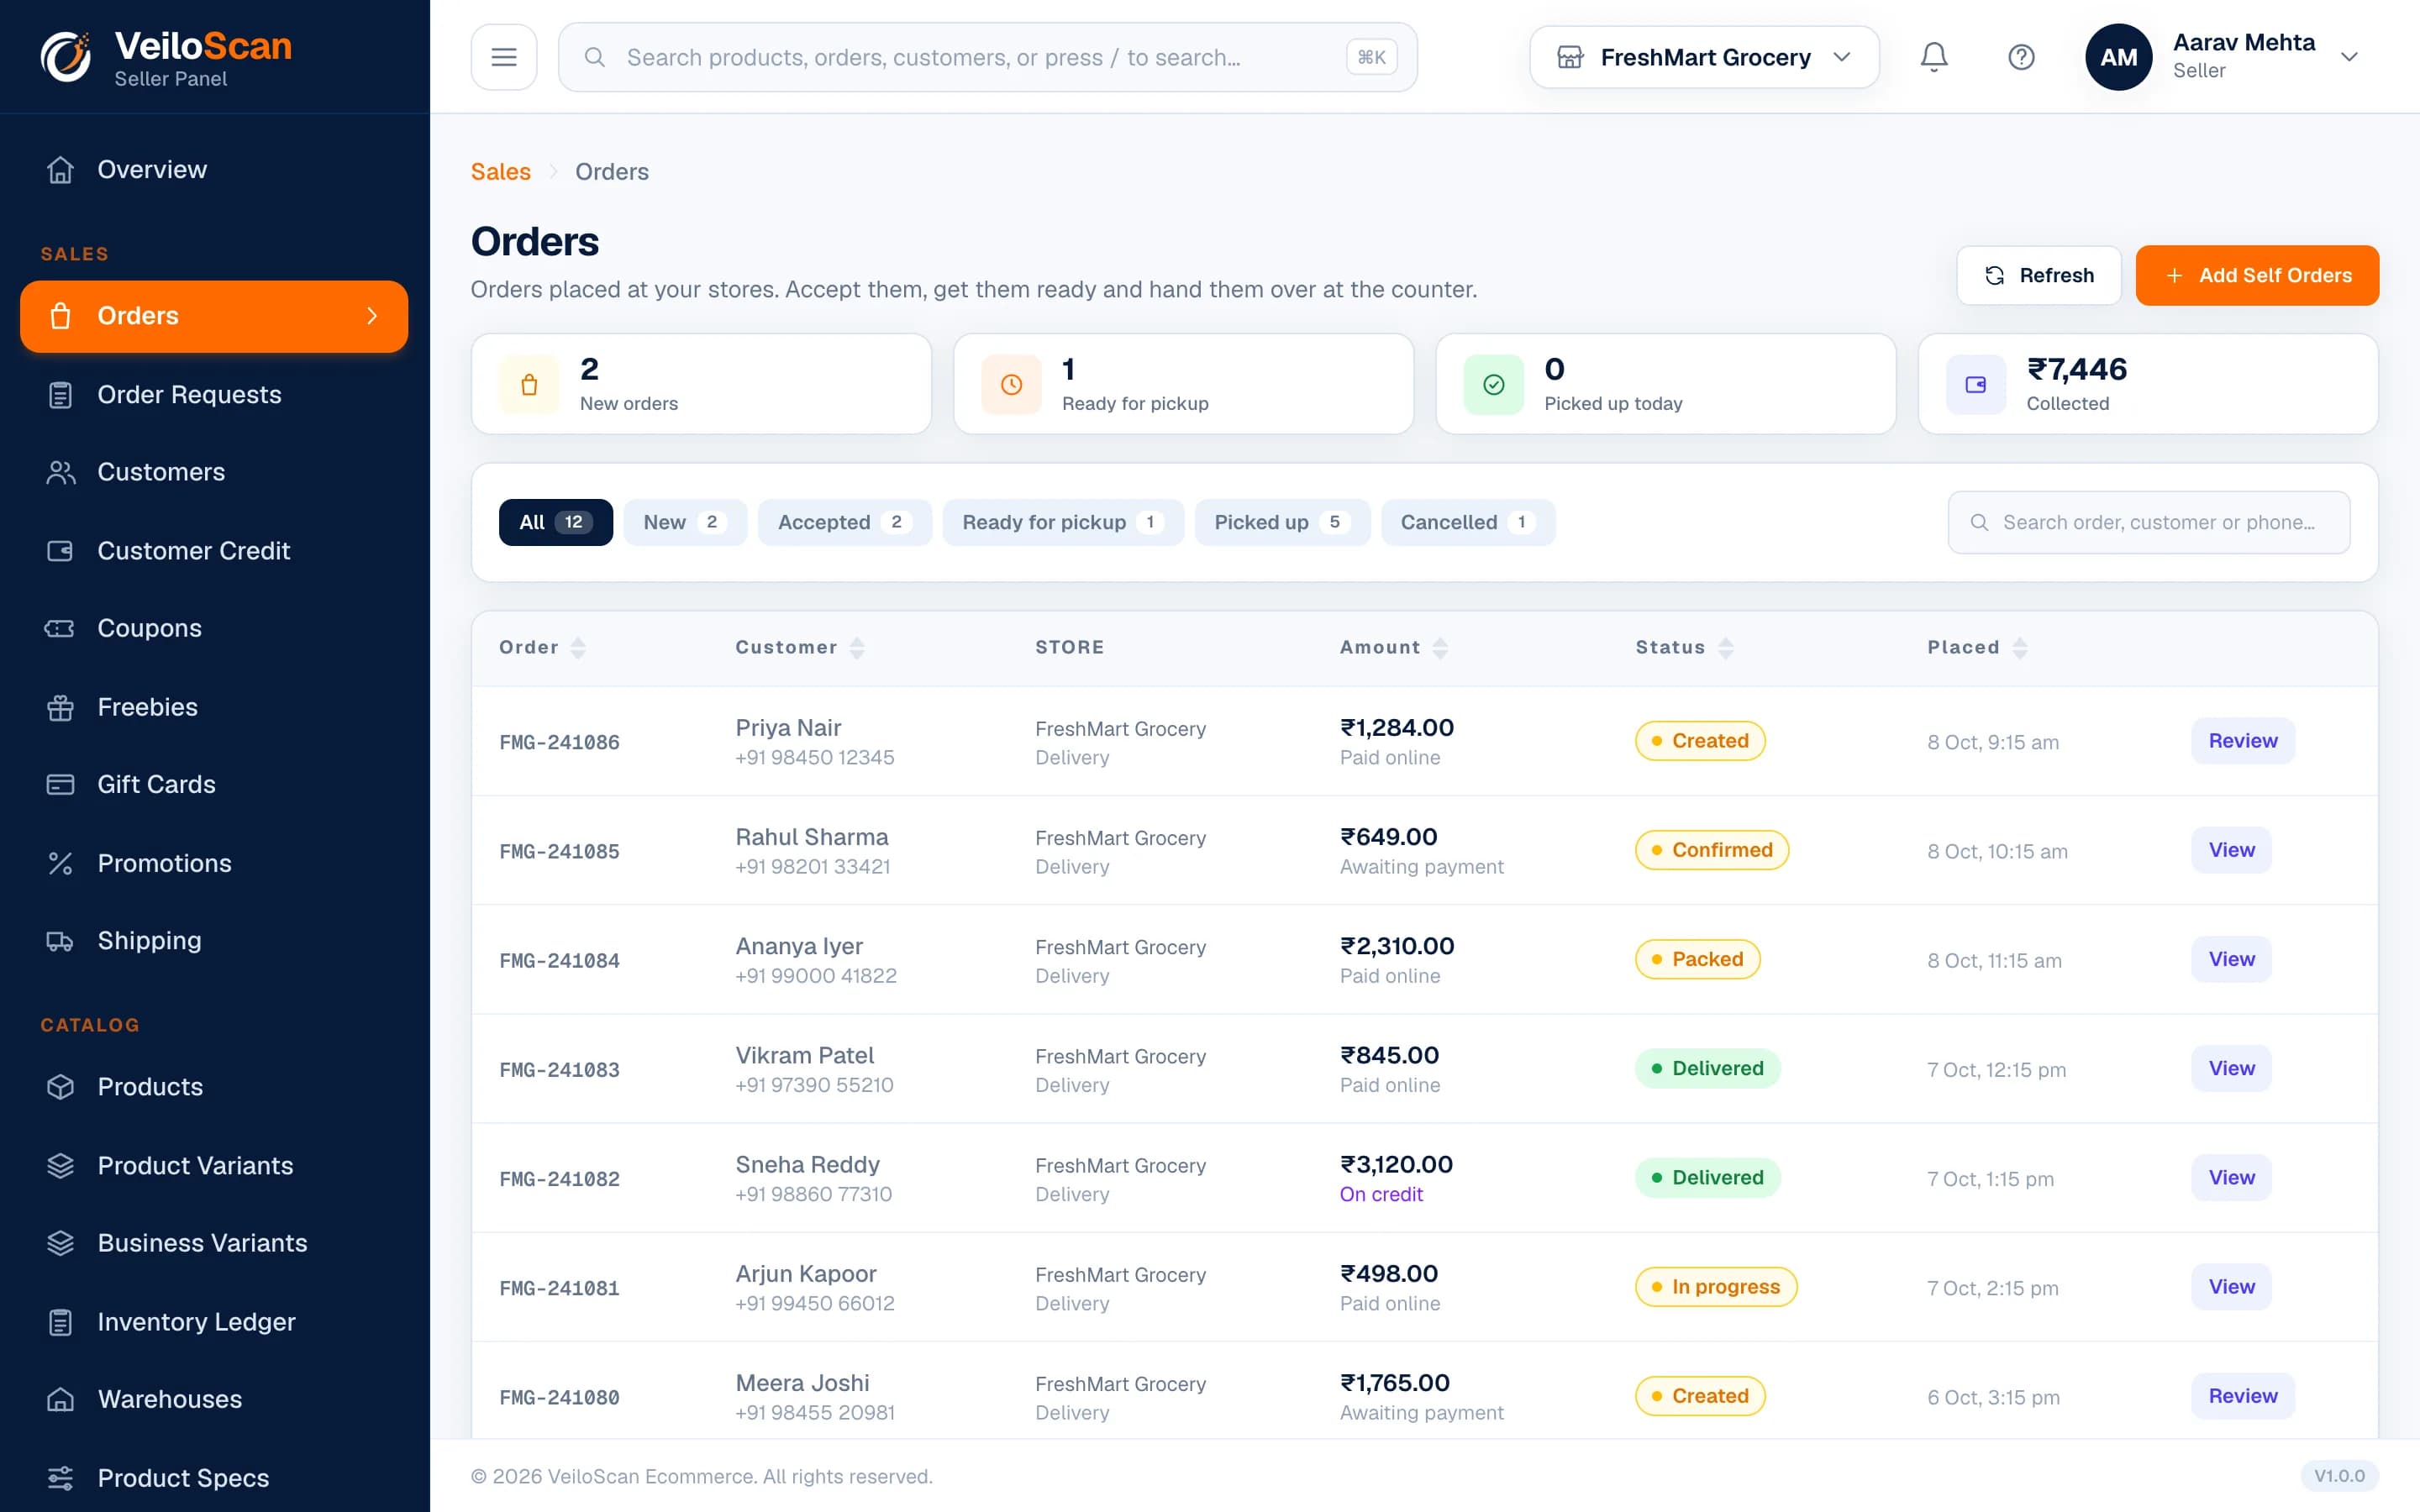Click the Sales breadcrumb link
The height and width of the screenshot is (1512, 2420).
tap(501, 172)
